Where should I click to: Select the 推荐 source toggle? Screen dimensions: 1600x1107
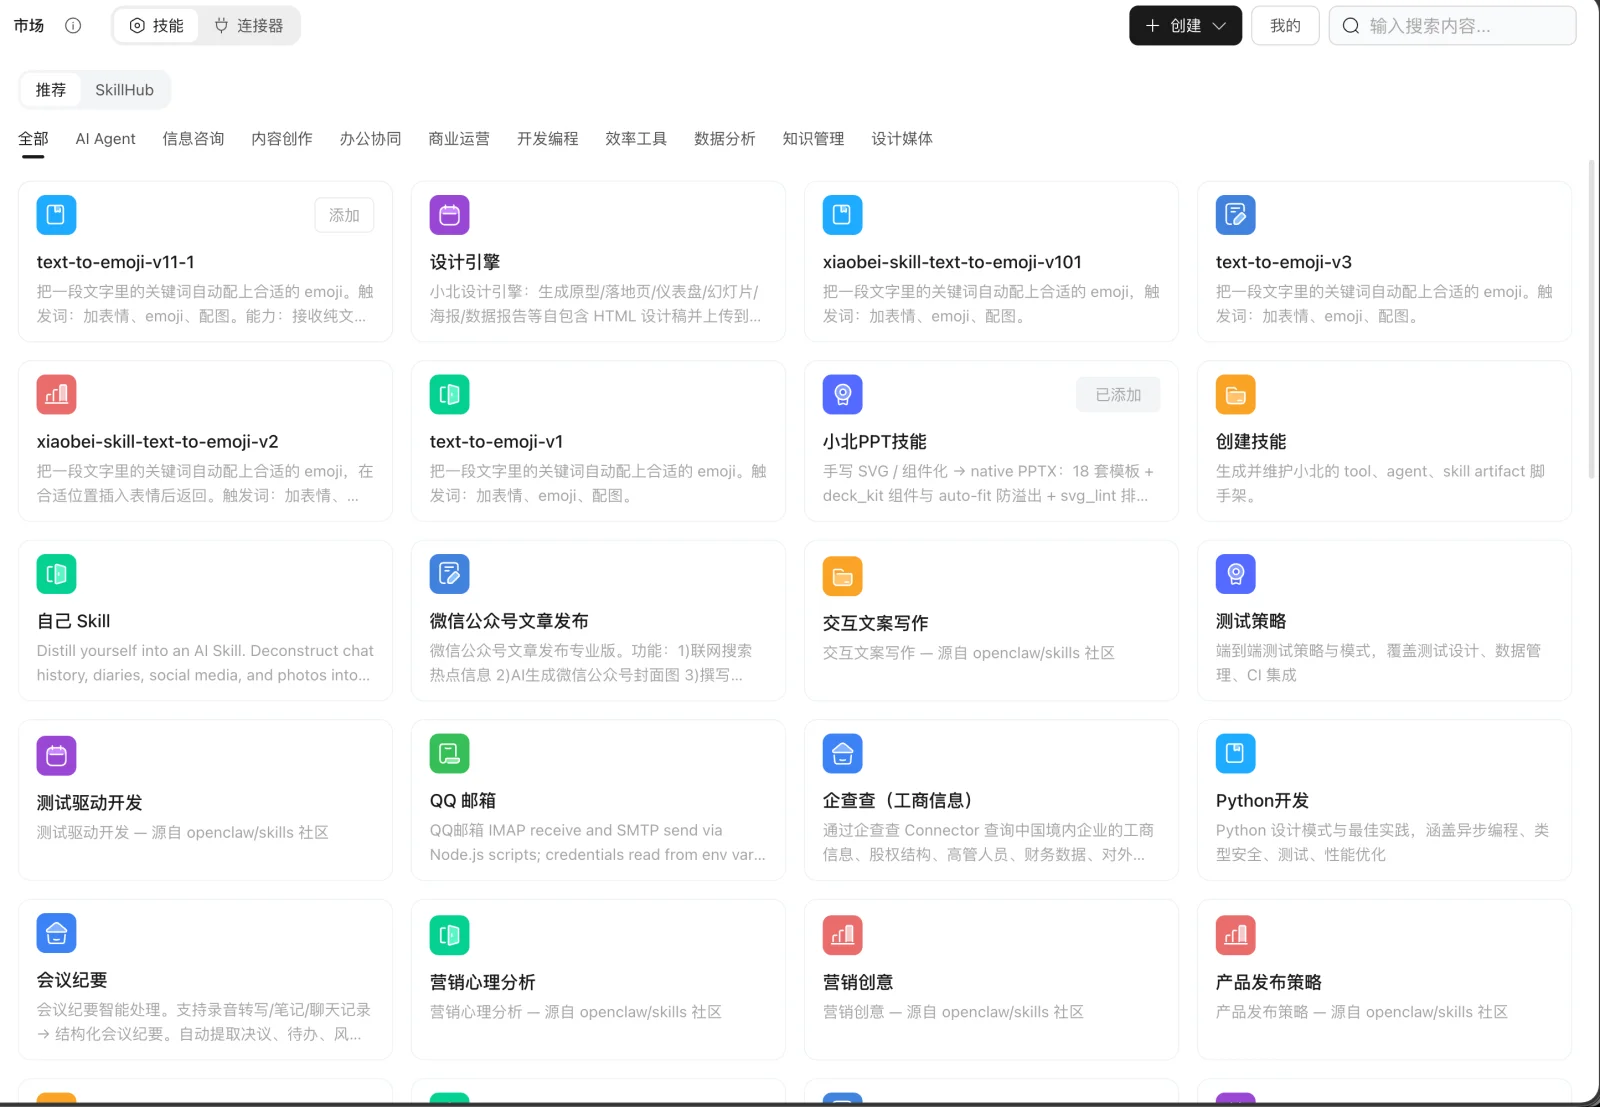(x=51, y=90)
